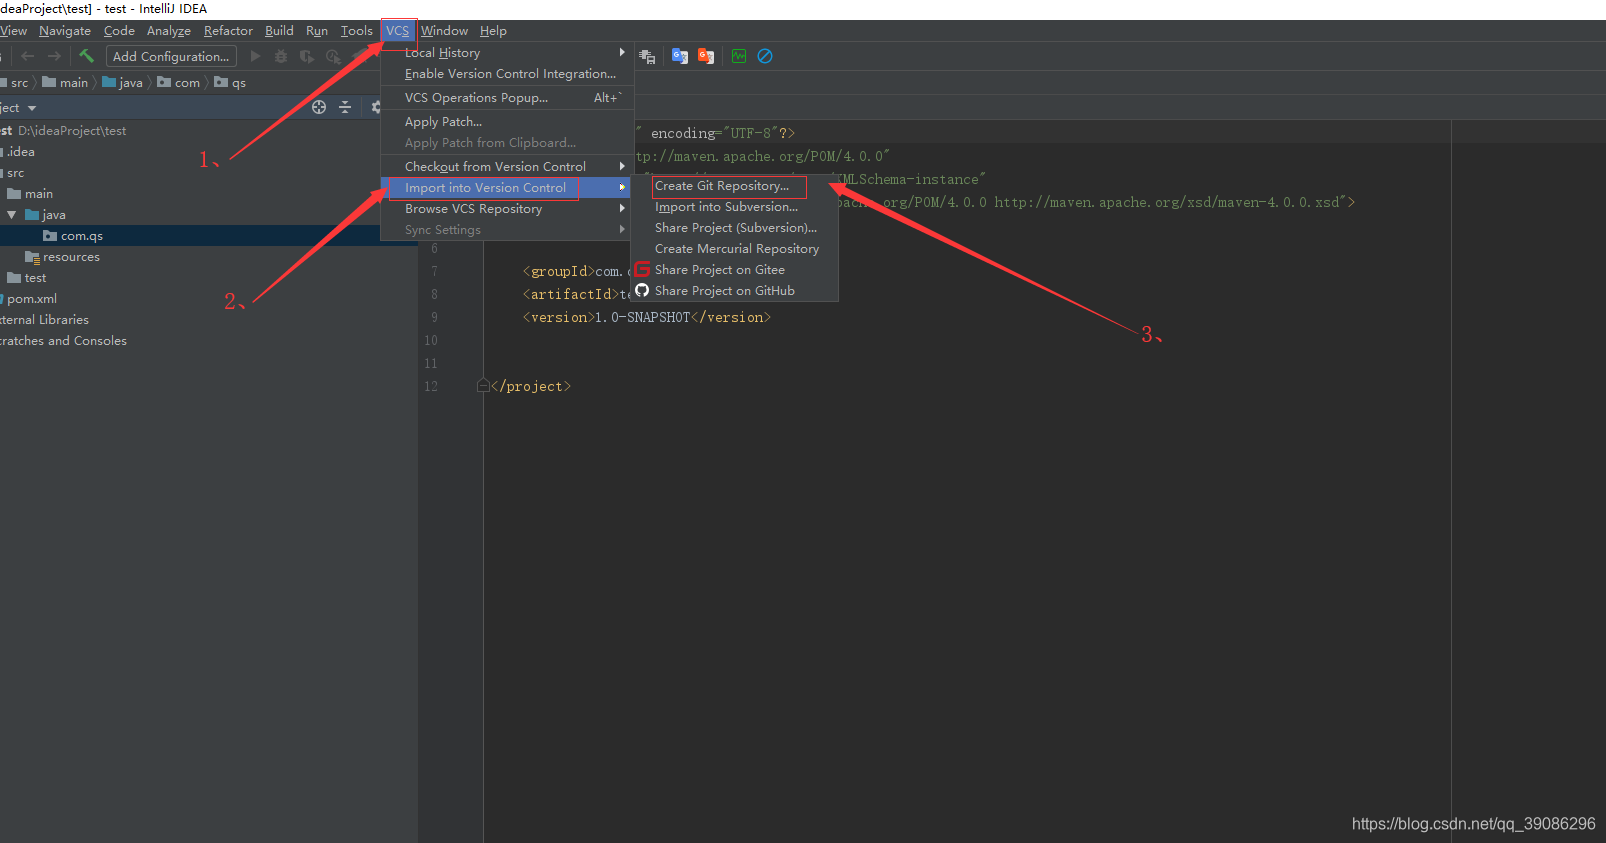Select Share Project (Subversion)...

734,228
